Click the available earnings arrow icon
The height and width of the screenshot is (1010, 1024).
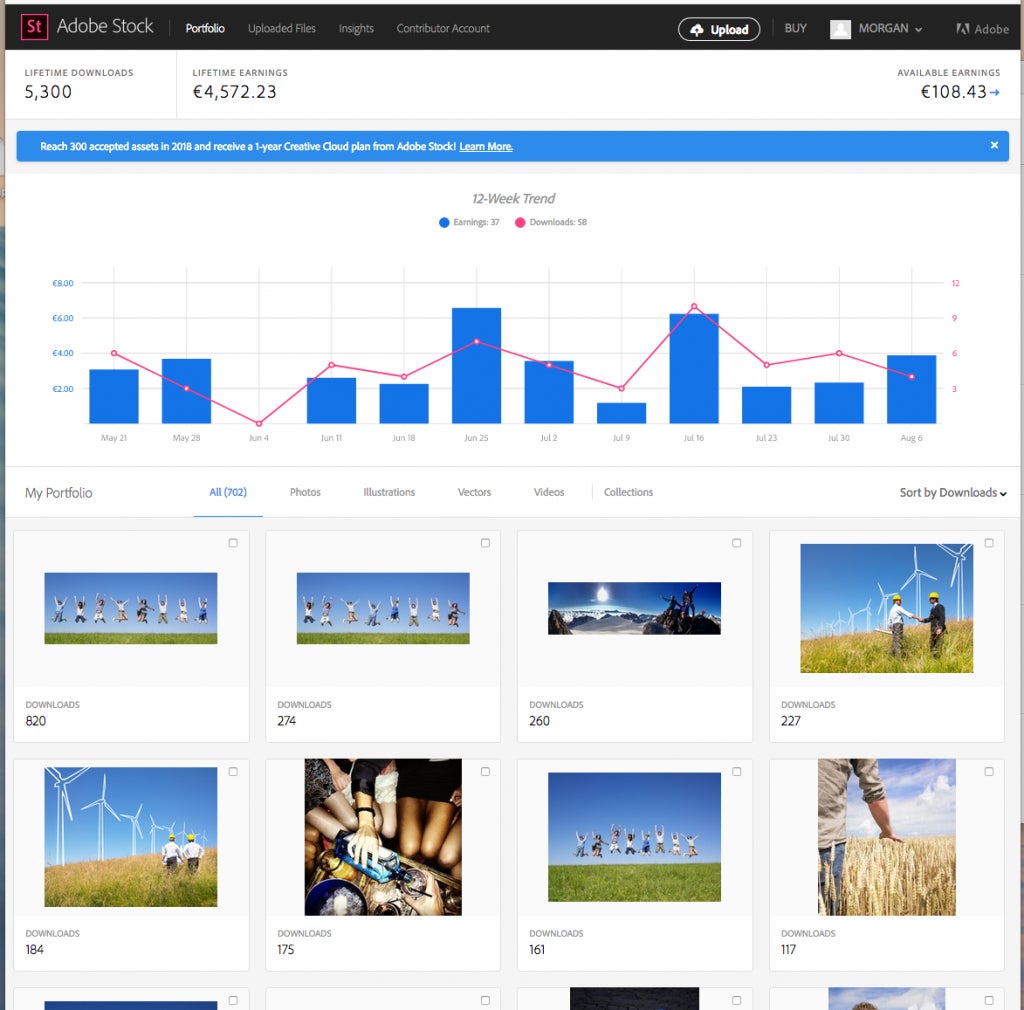(x=995, y=92)
